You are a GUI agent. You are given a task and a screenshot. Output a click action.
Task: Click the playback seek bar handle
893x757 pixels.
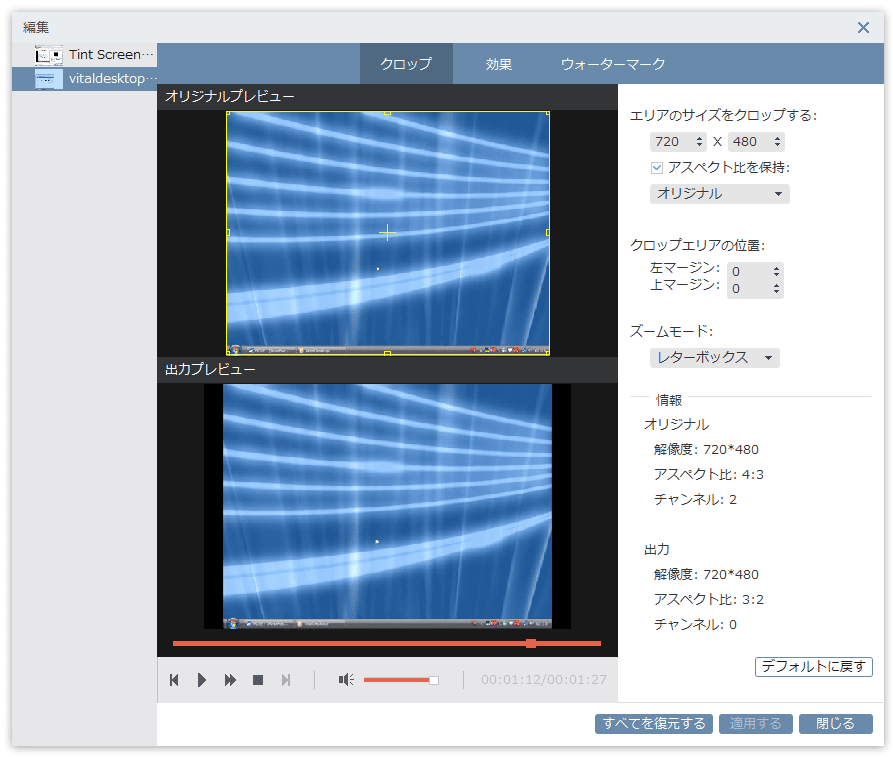[x=531, y=644]
